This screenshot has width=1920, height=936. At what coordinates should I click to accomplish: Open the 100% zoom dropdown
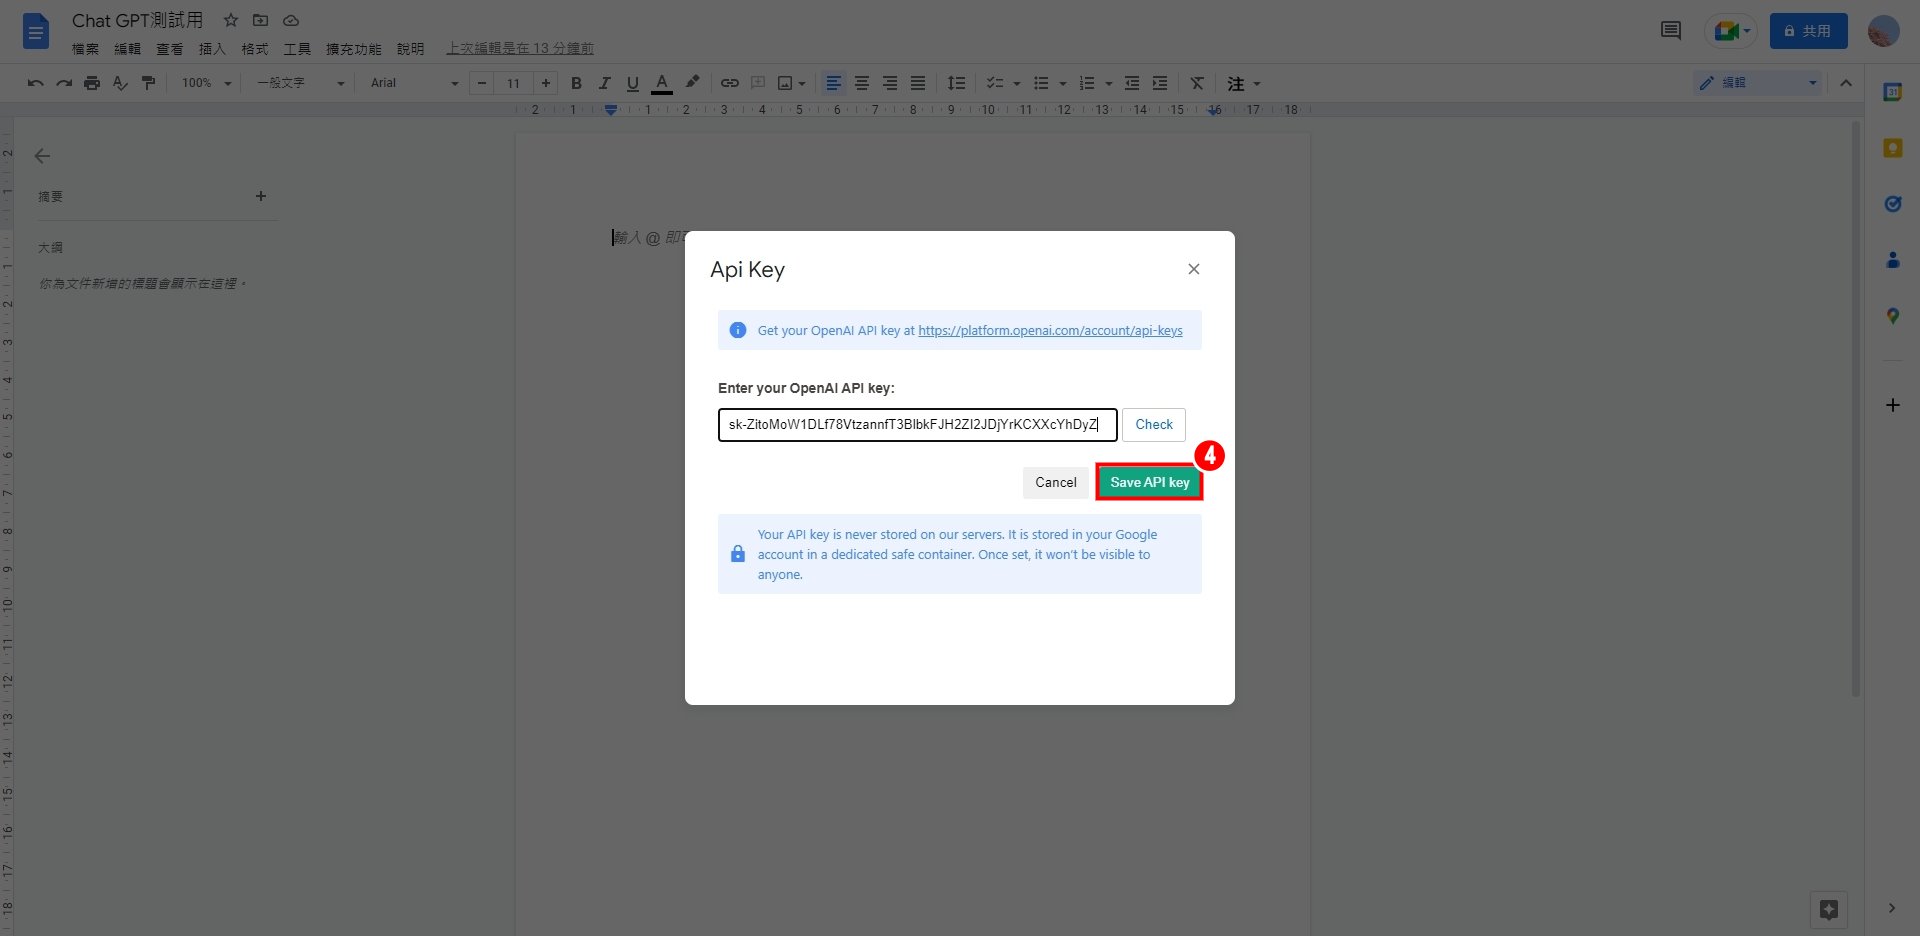tap(206, 83)
